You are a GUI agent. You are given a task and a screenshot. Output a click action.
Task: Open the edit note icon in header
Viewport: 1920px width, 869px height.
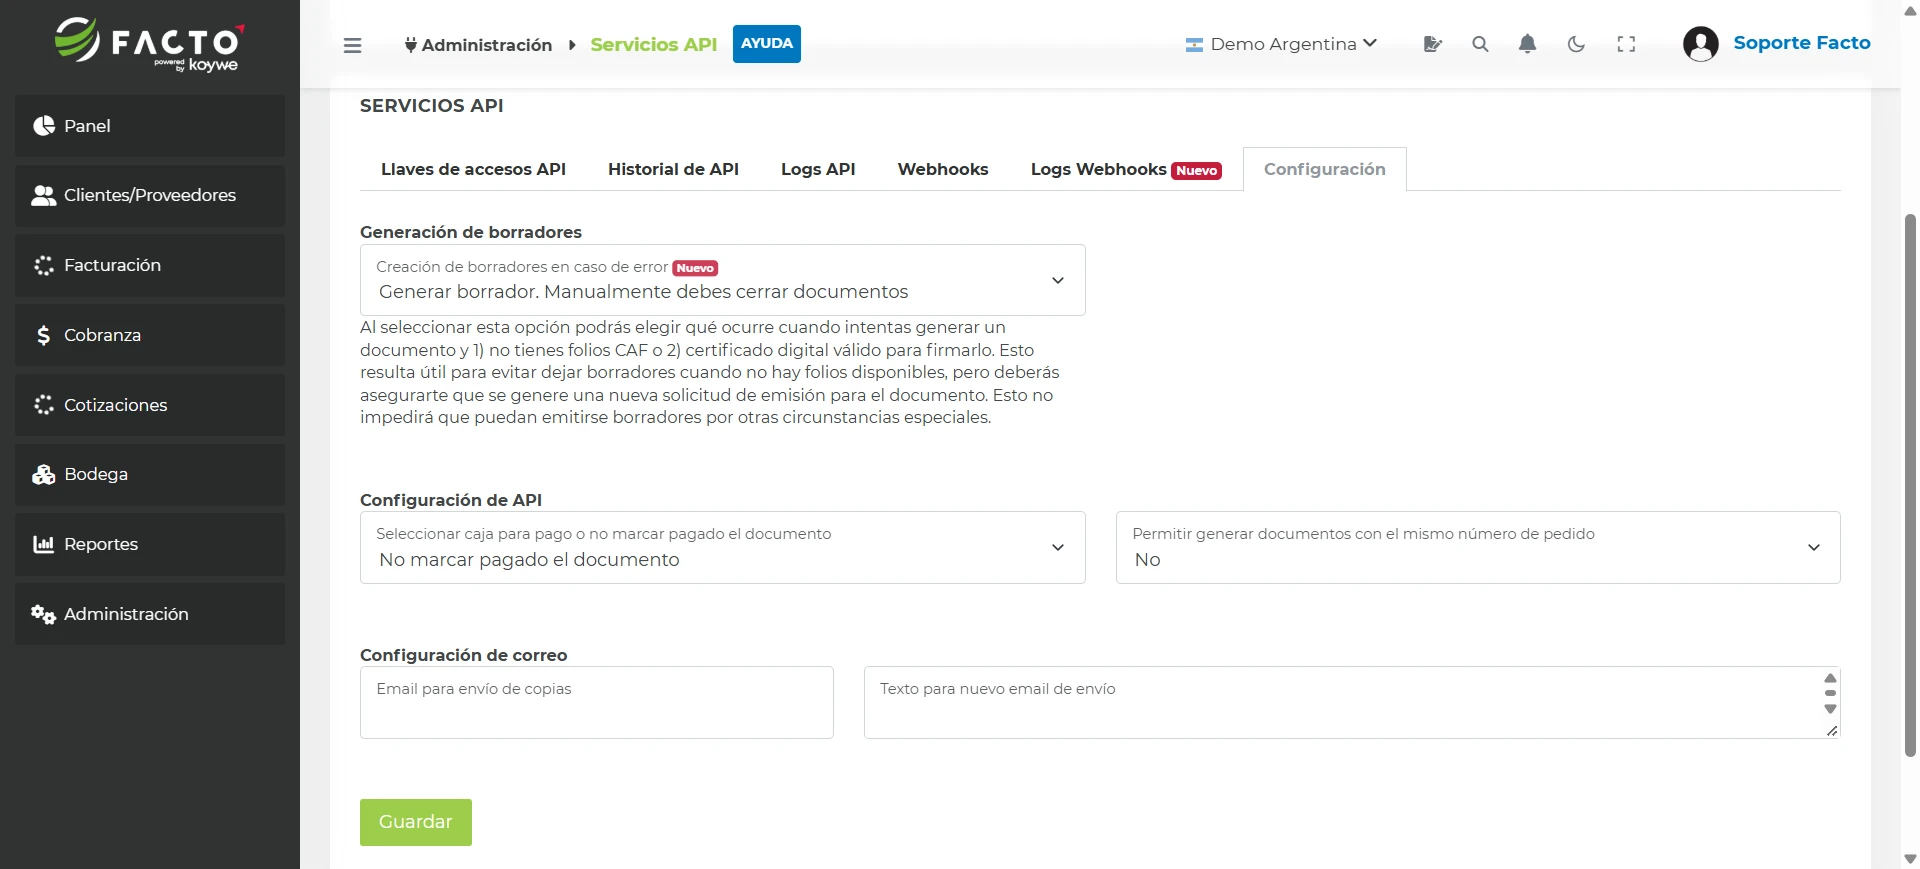tap(1432, 44)
